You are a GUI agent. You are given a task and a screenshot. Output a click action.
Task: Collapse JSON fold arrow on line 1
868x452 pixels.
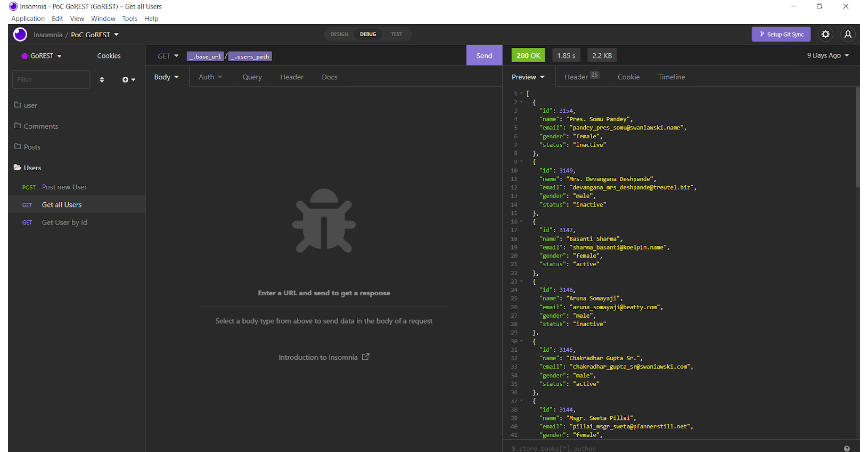point(521,93)
